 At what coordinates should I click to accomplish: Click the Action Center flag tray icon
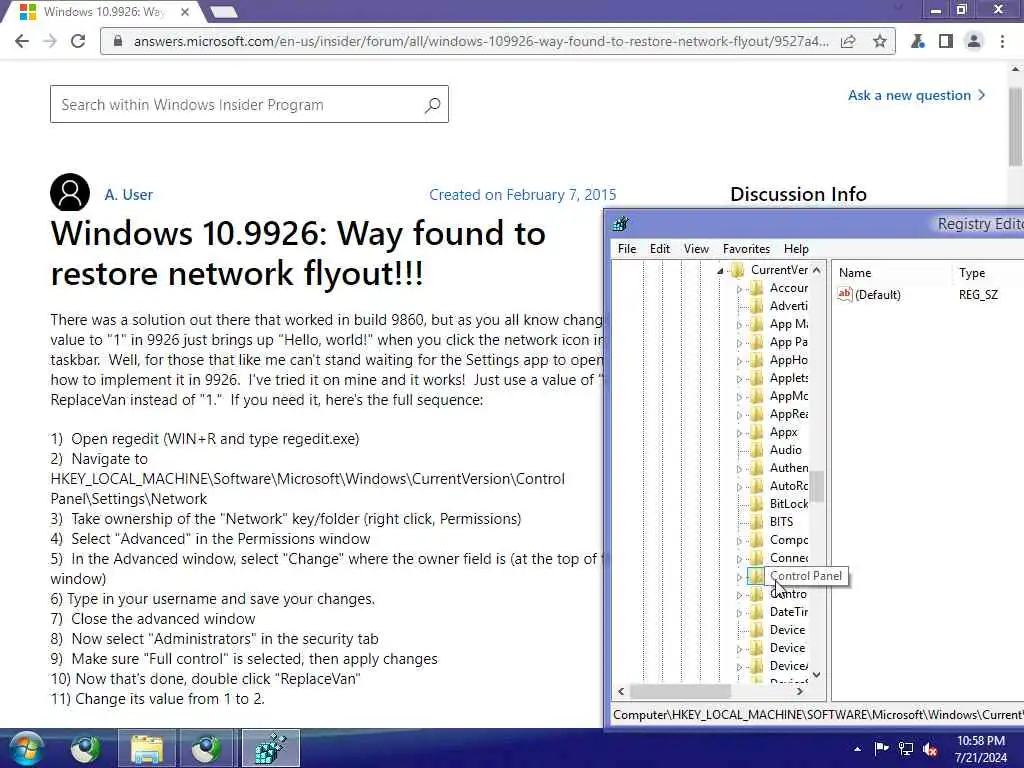tap(881, 748)
